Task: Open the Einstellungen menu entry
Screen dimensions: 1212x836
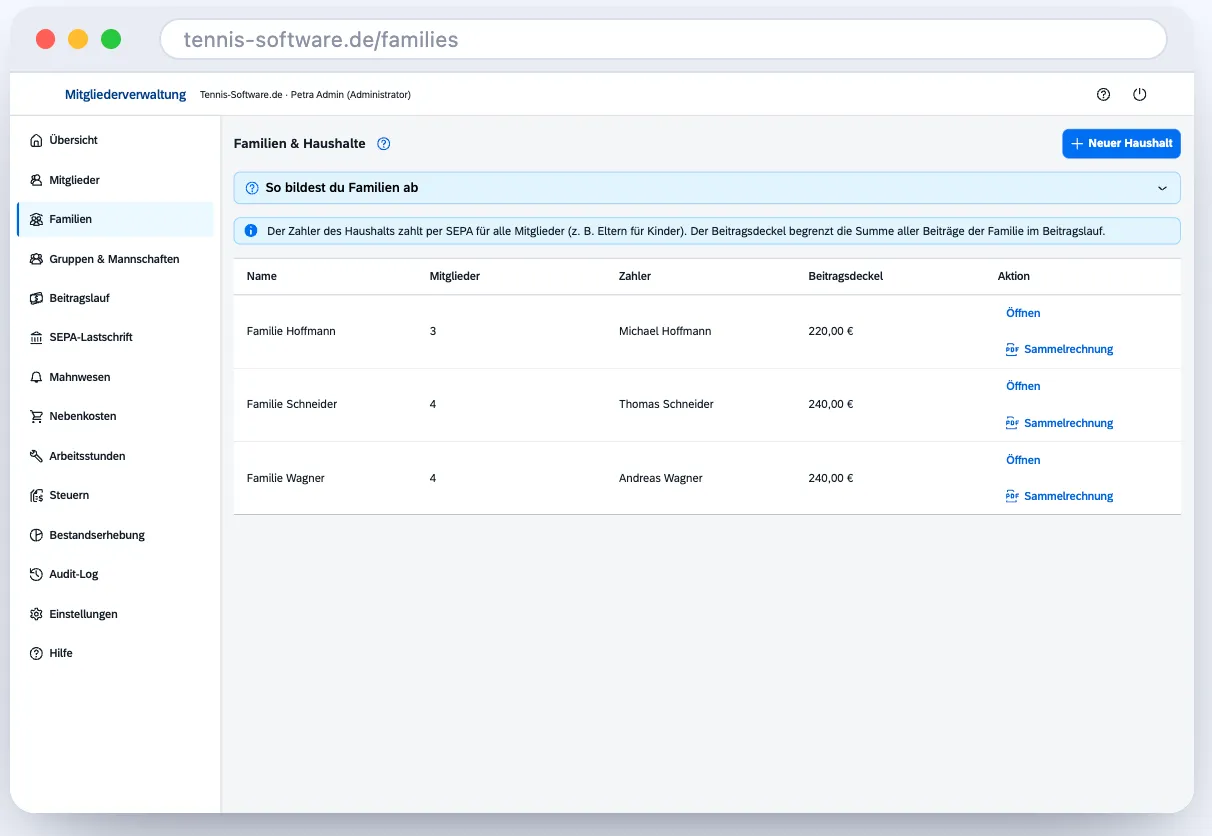Action: pos(115,614)
